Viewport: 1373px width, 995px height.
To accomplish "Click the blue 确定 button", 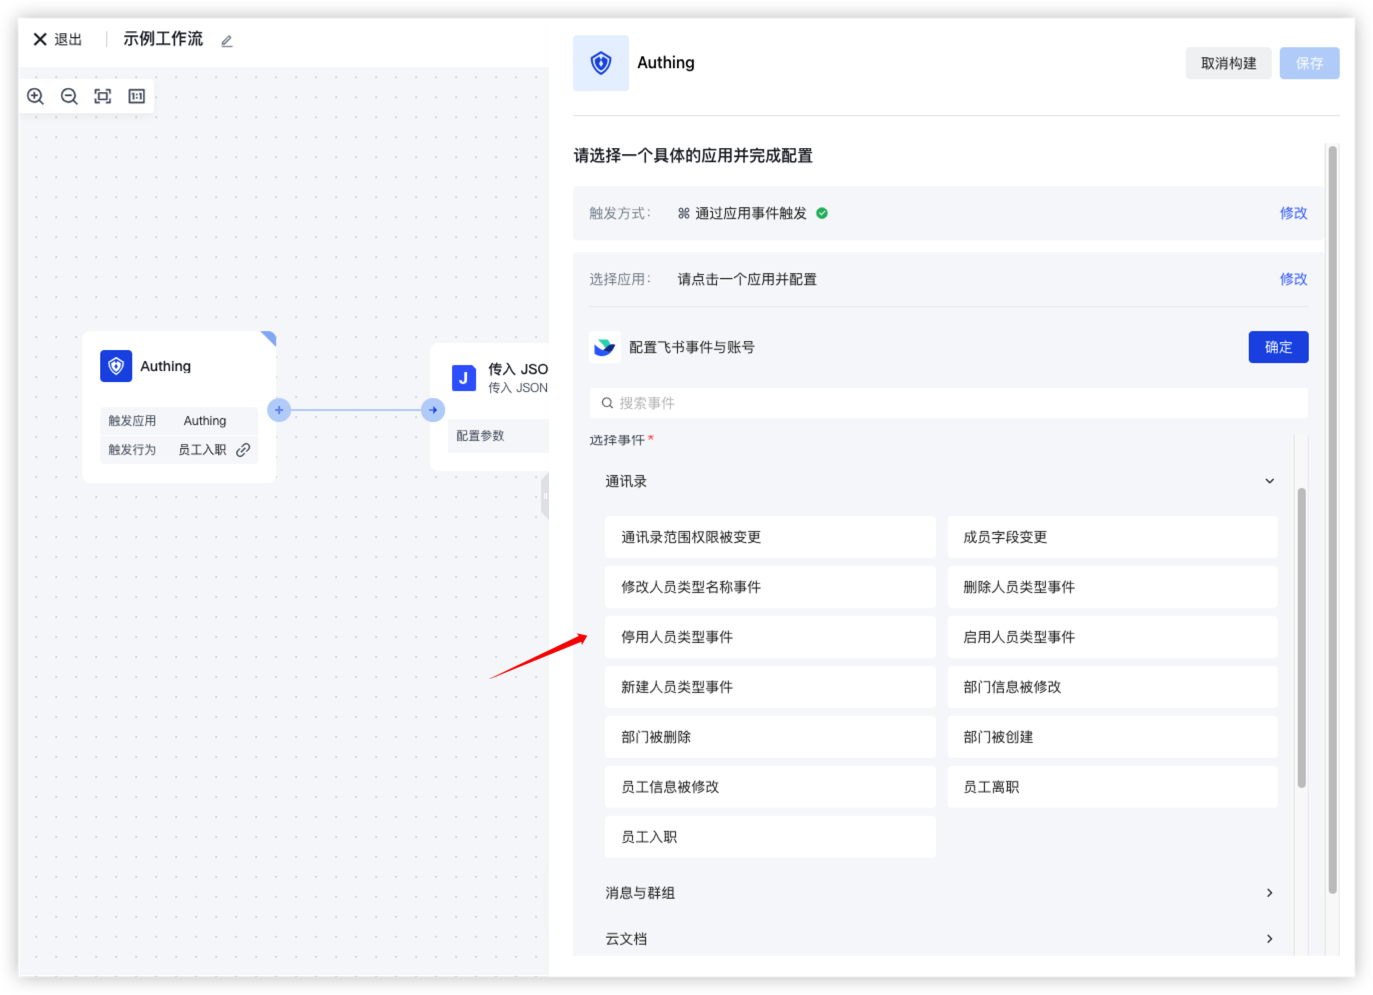I will tap(1278, 347).
